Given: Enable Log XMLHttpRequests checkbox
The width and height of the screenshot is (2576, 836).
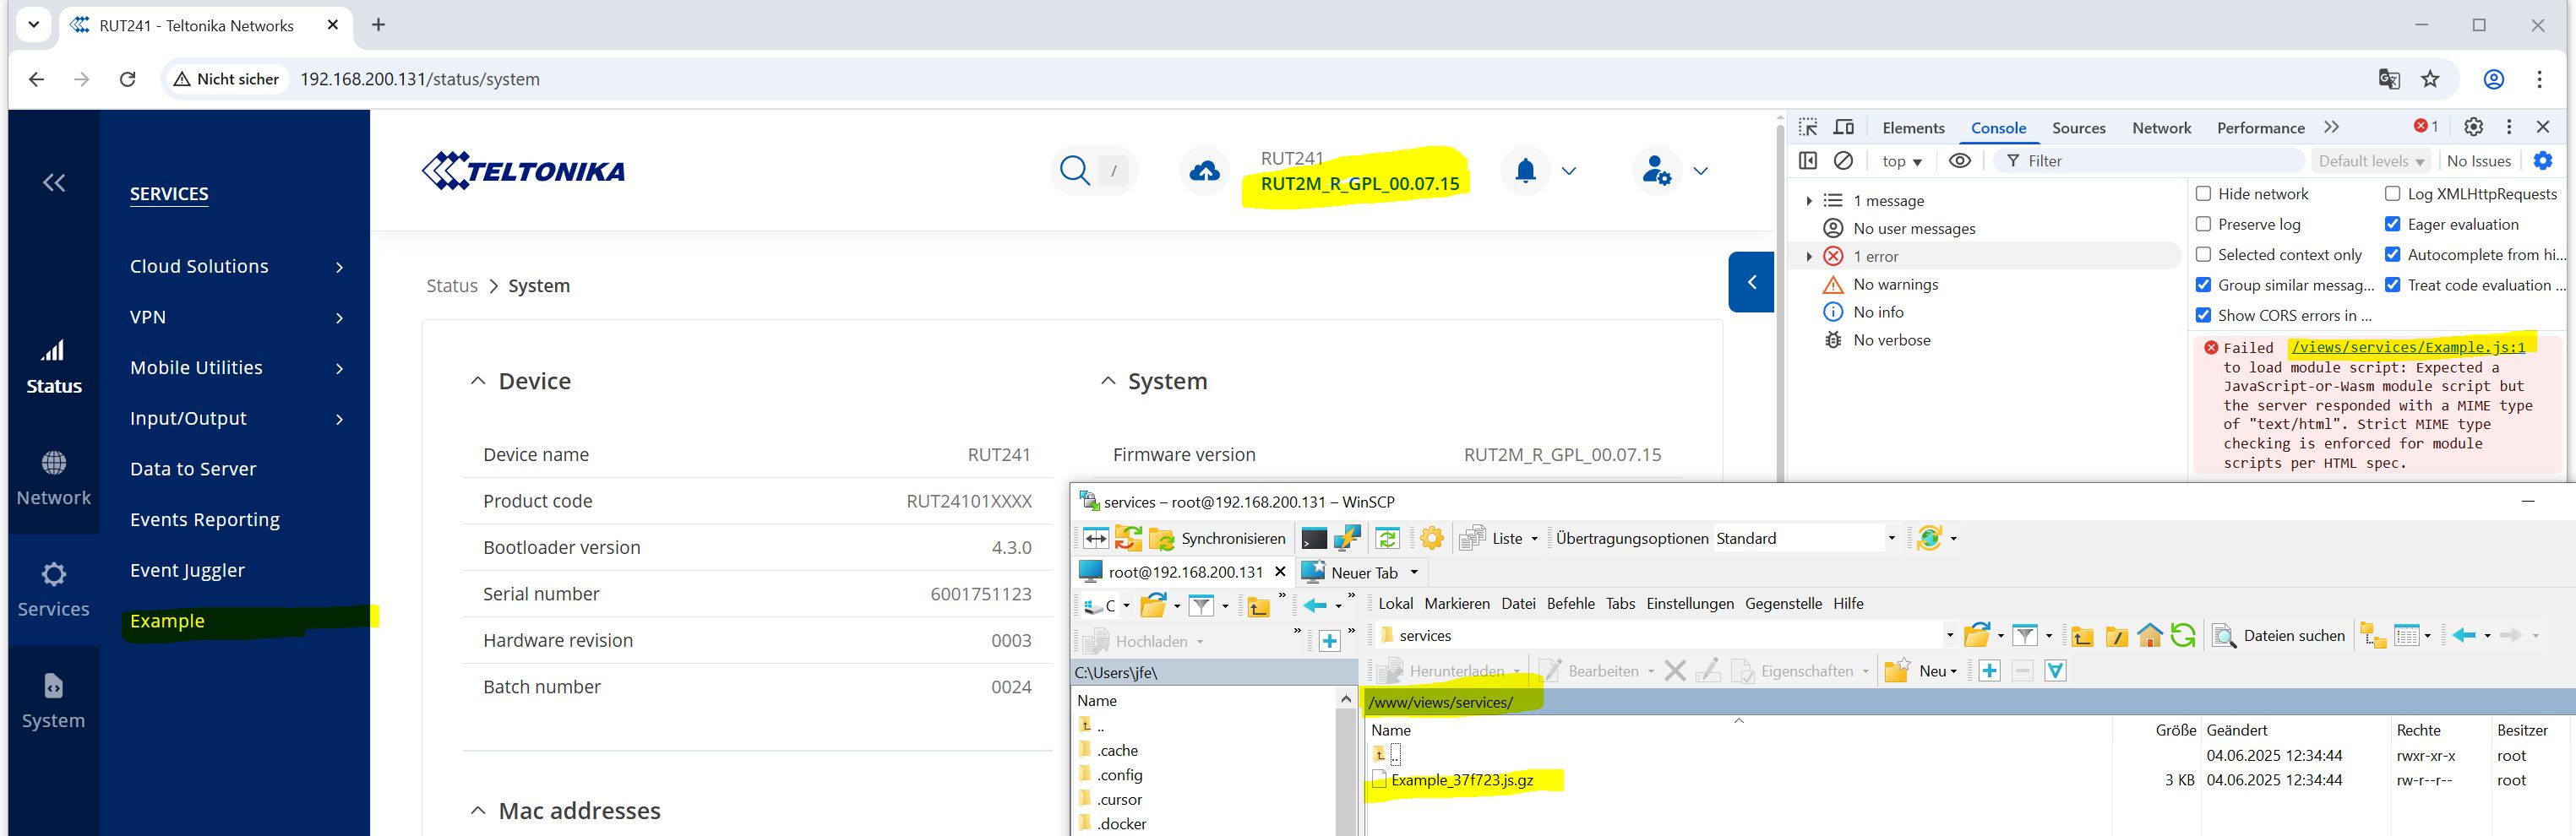Looking at the screenshot, I should point(2392,194).
